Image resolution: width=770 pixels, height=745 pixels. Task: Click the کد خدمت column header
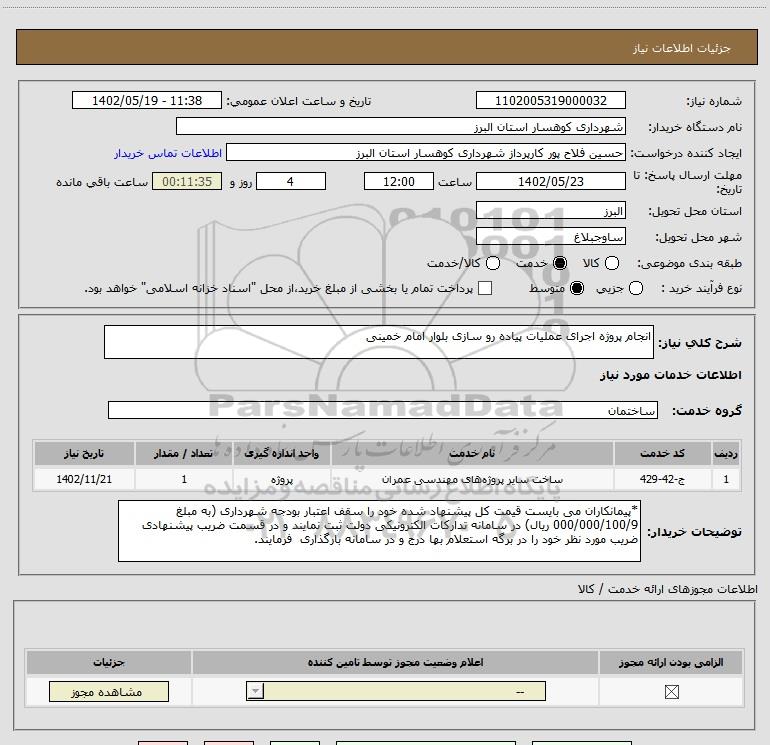point(662,453)
